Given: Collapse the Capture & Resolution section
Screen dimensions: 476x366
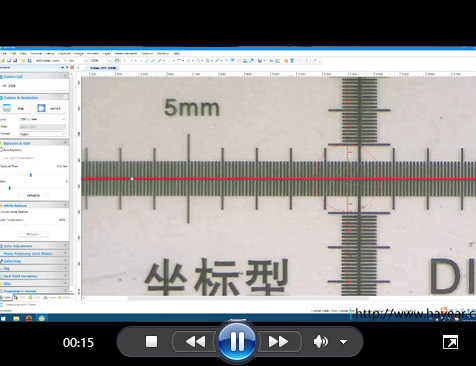Looking at the screenshot, I should tap(65, 97).
